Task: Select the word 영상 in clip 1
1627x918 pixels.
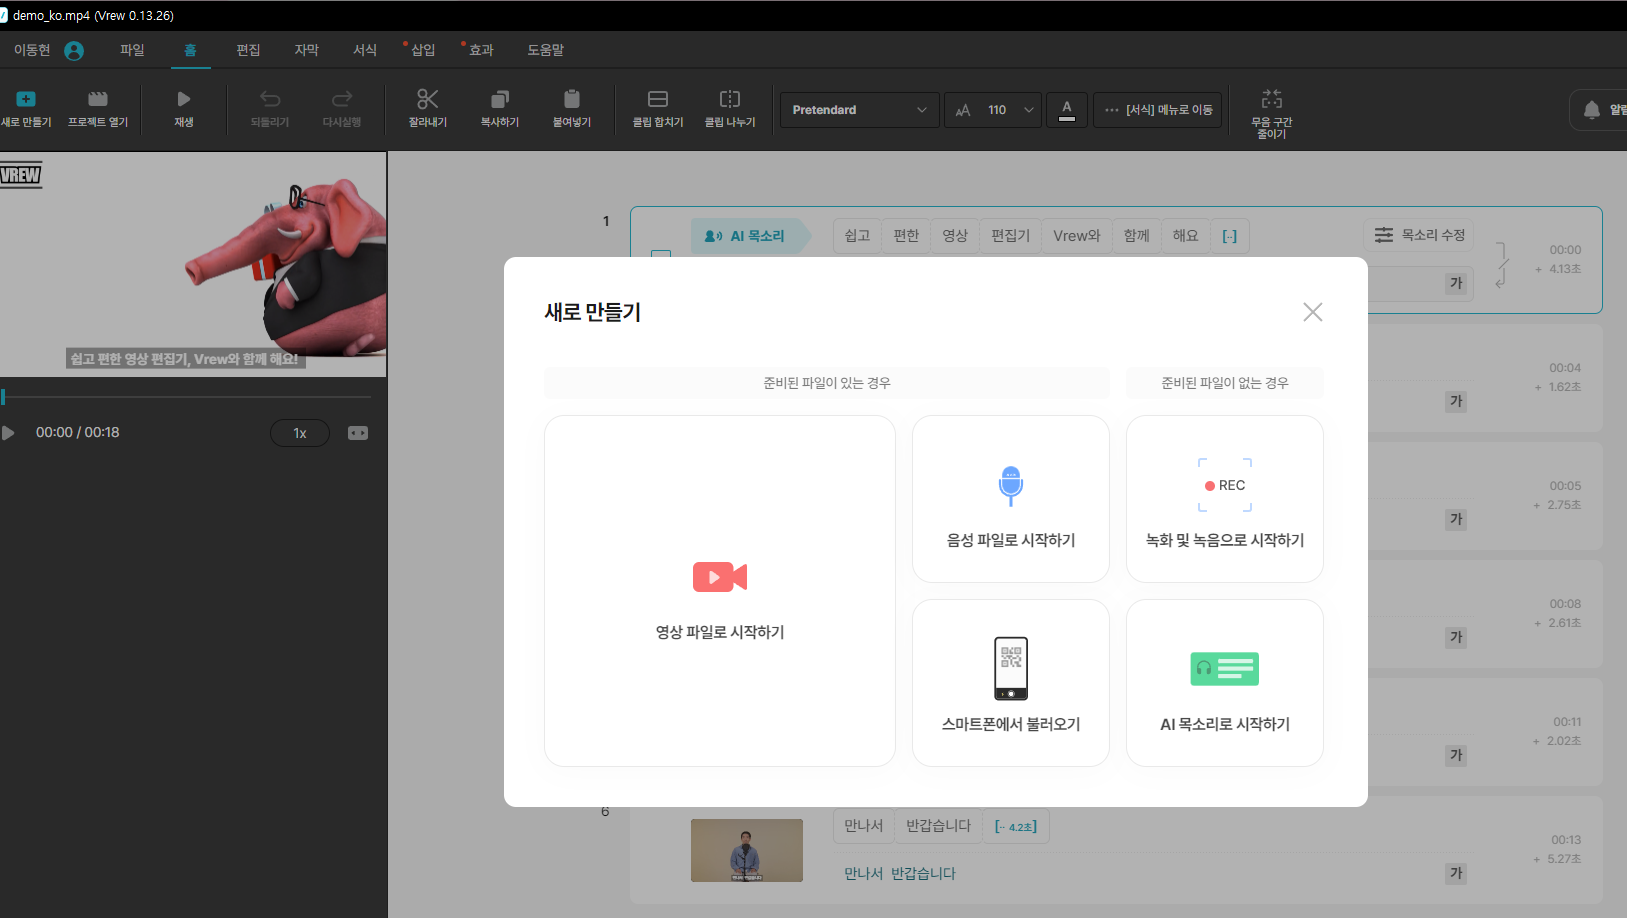Action: 955,236
